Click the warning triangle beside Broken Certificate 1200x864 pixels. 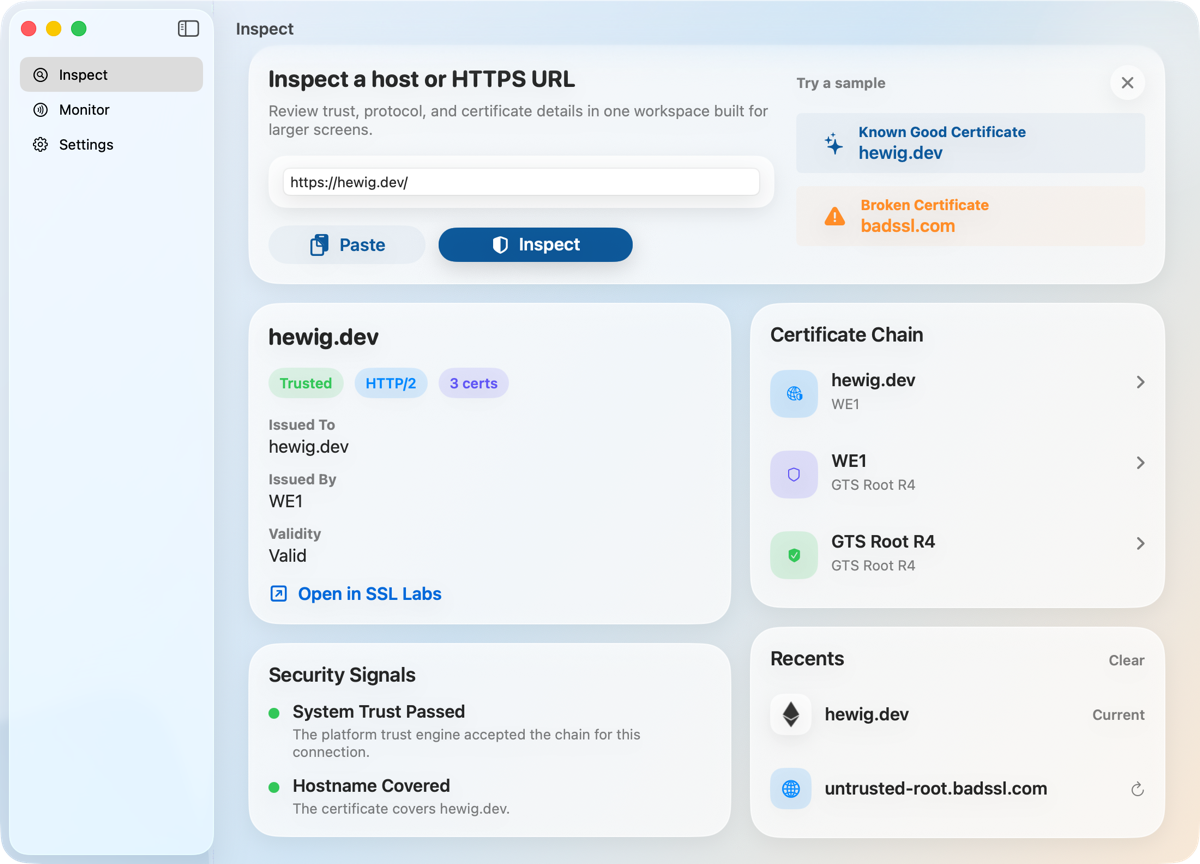[x=834, y=214]
